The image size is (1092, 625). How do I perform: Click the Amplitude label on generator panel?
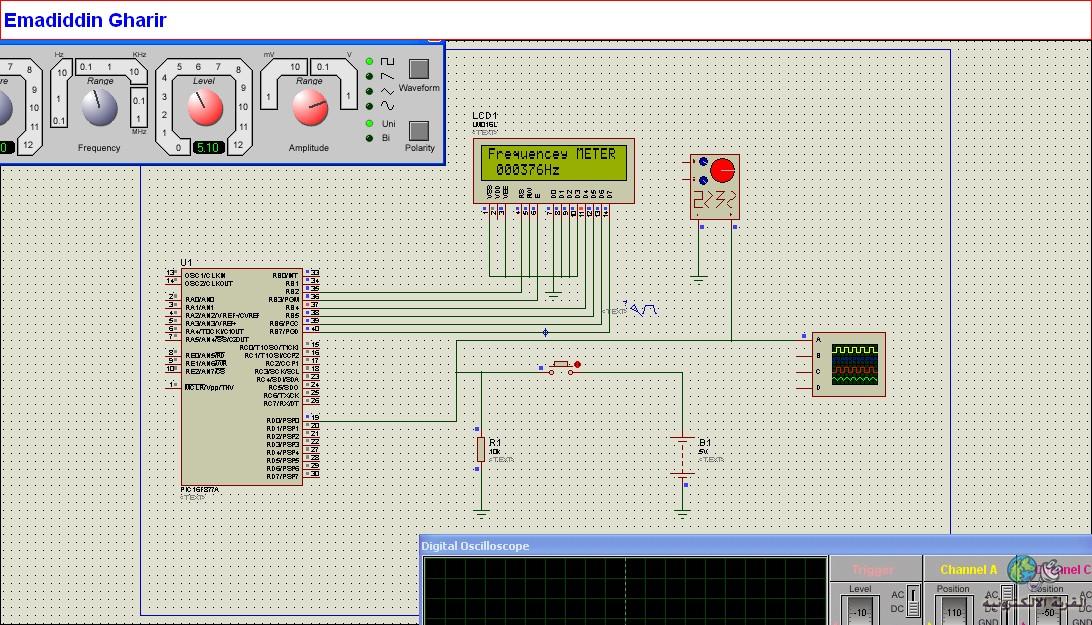[x=309, y=148]
